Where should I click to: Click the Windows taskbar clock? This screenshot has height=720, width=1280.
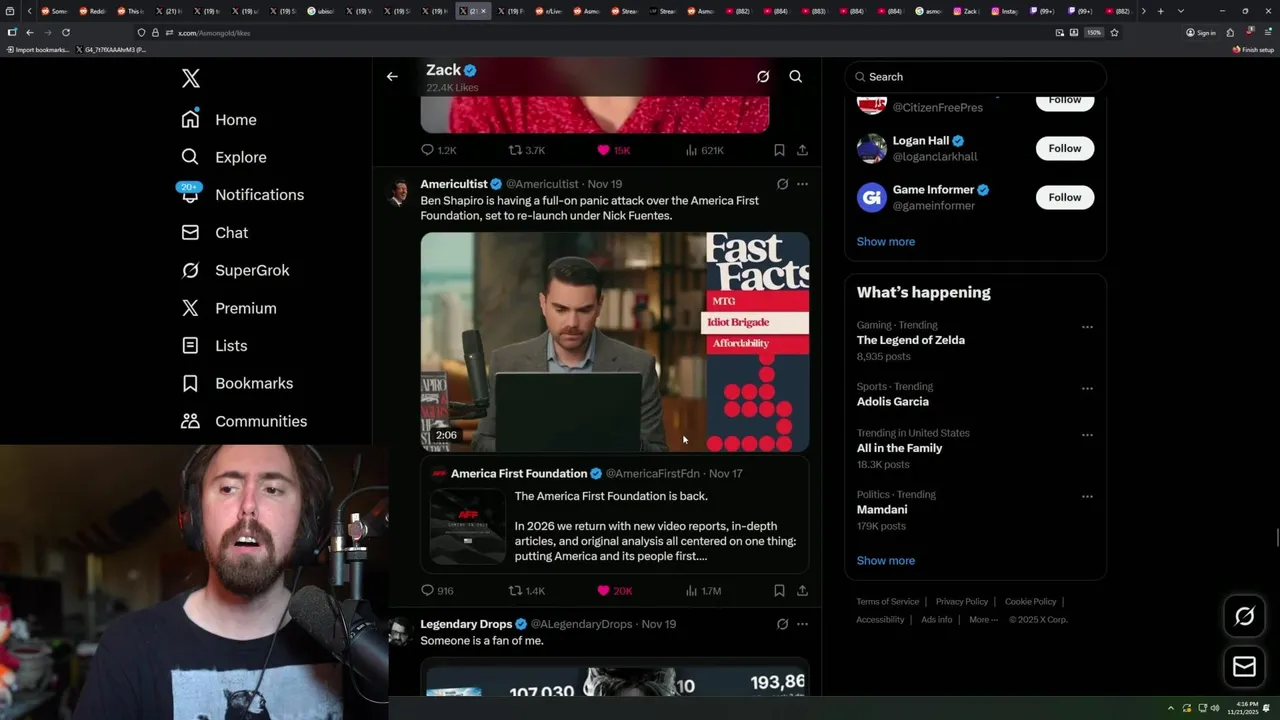click(x=1245, y=708)
